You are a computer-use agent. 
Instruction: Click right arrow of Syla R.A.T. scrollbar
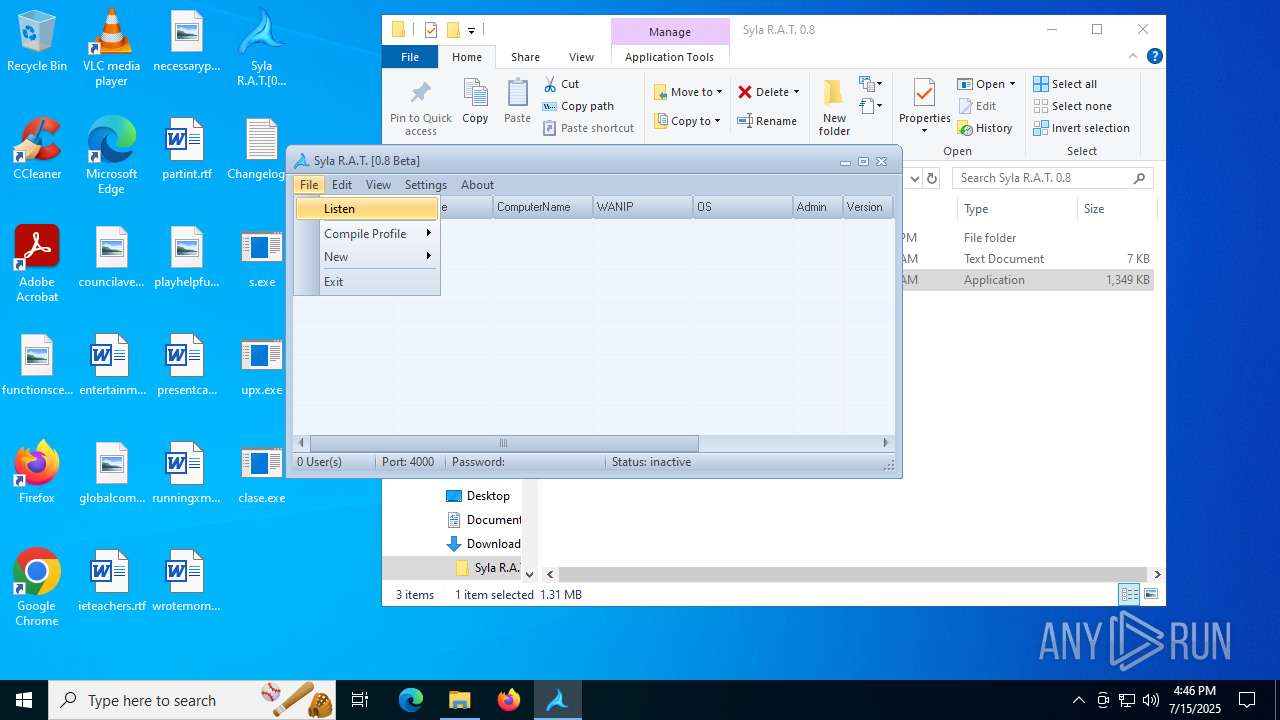point(885,443)
